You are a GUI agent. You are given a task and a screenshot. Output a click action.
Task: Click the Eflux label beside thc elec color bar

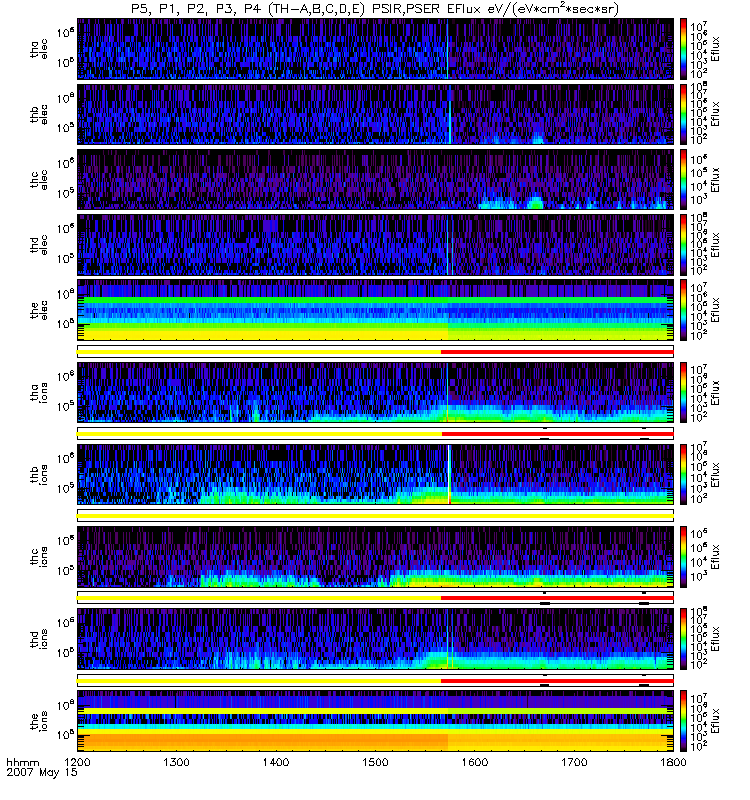(715, 180)
